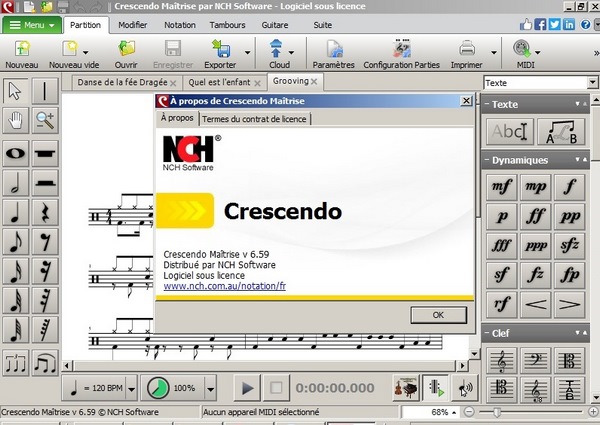Select the triplet tuplet tool
Viewport: 600px width, 425px height.
[16, 363]
